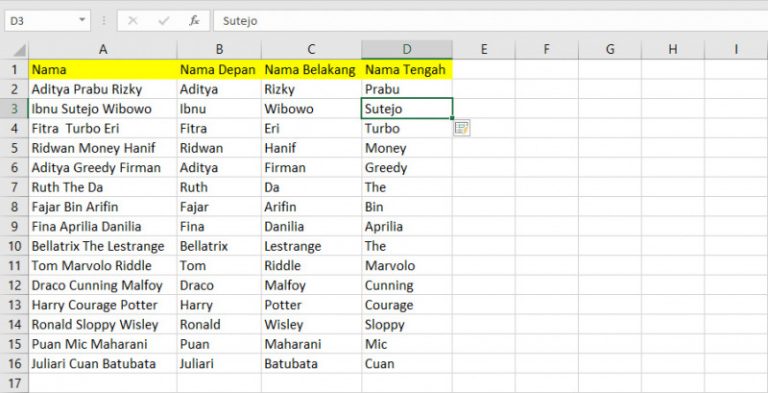Select column C header
This screenshot has height=393, width=768.
(312, 49)
